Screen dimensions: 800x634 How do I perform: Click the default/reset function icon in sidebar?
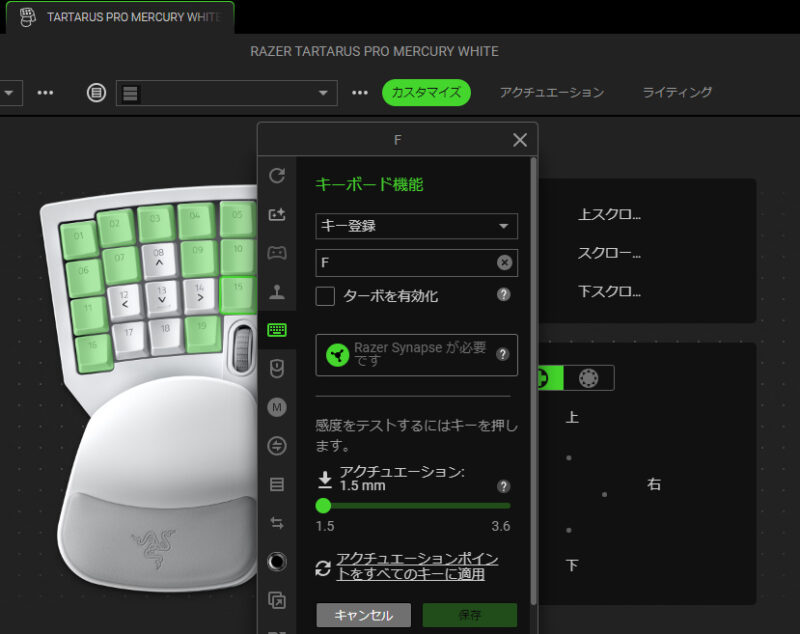[277, 176]
